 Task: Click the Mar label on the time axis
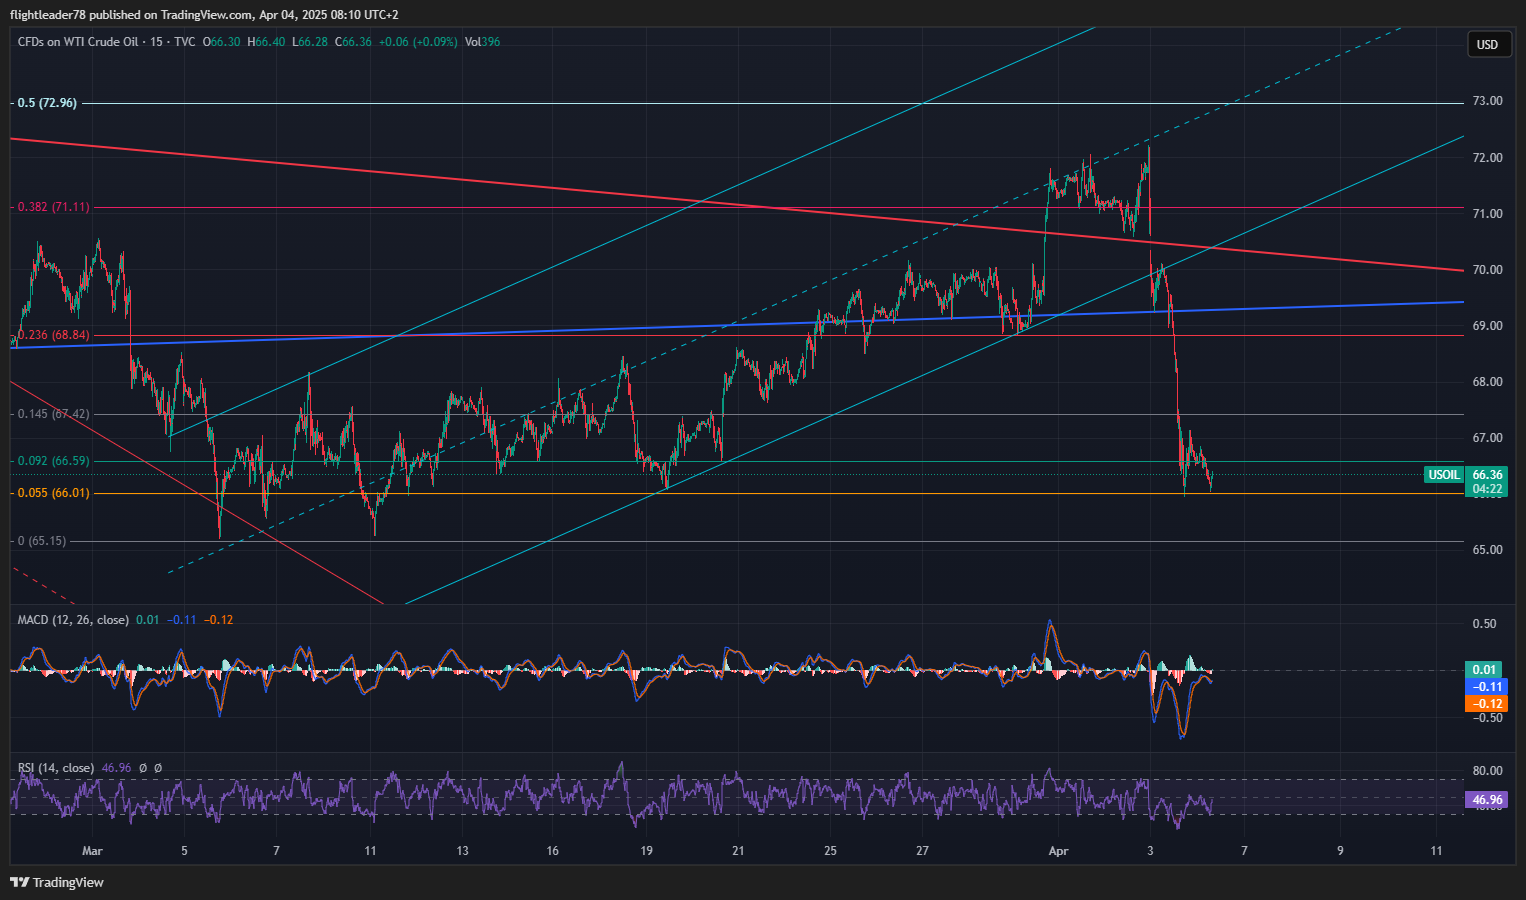tap(92, 851)
